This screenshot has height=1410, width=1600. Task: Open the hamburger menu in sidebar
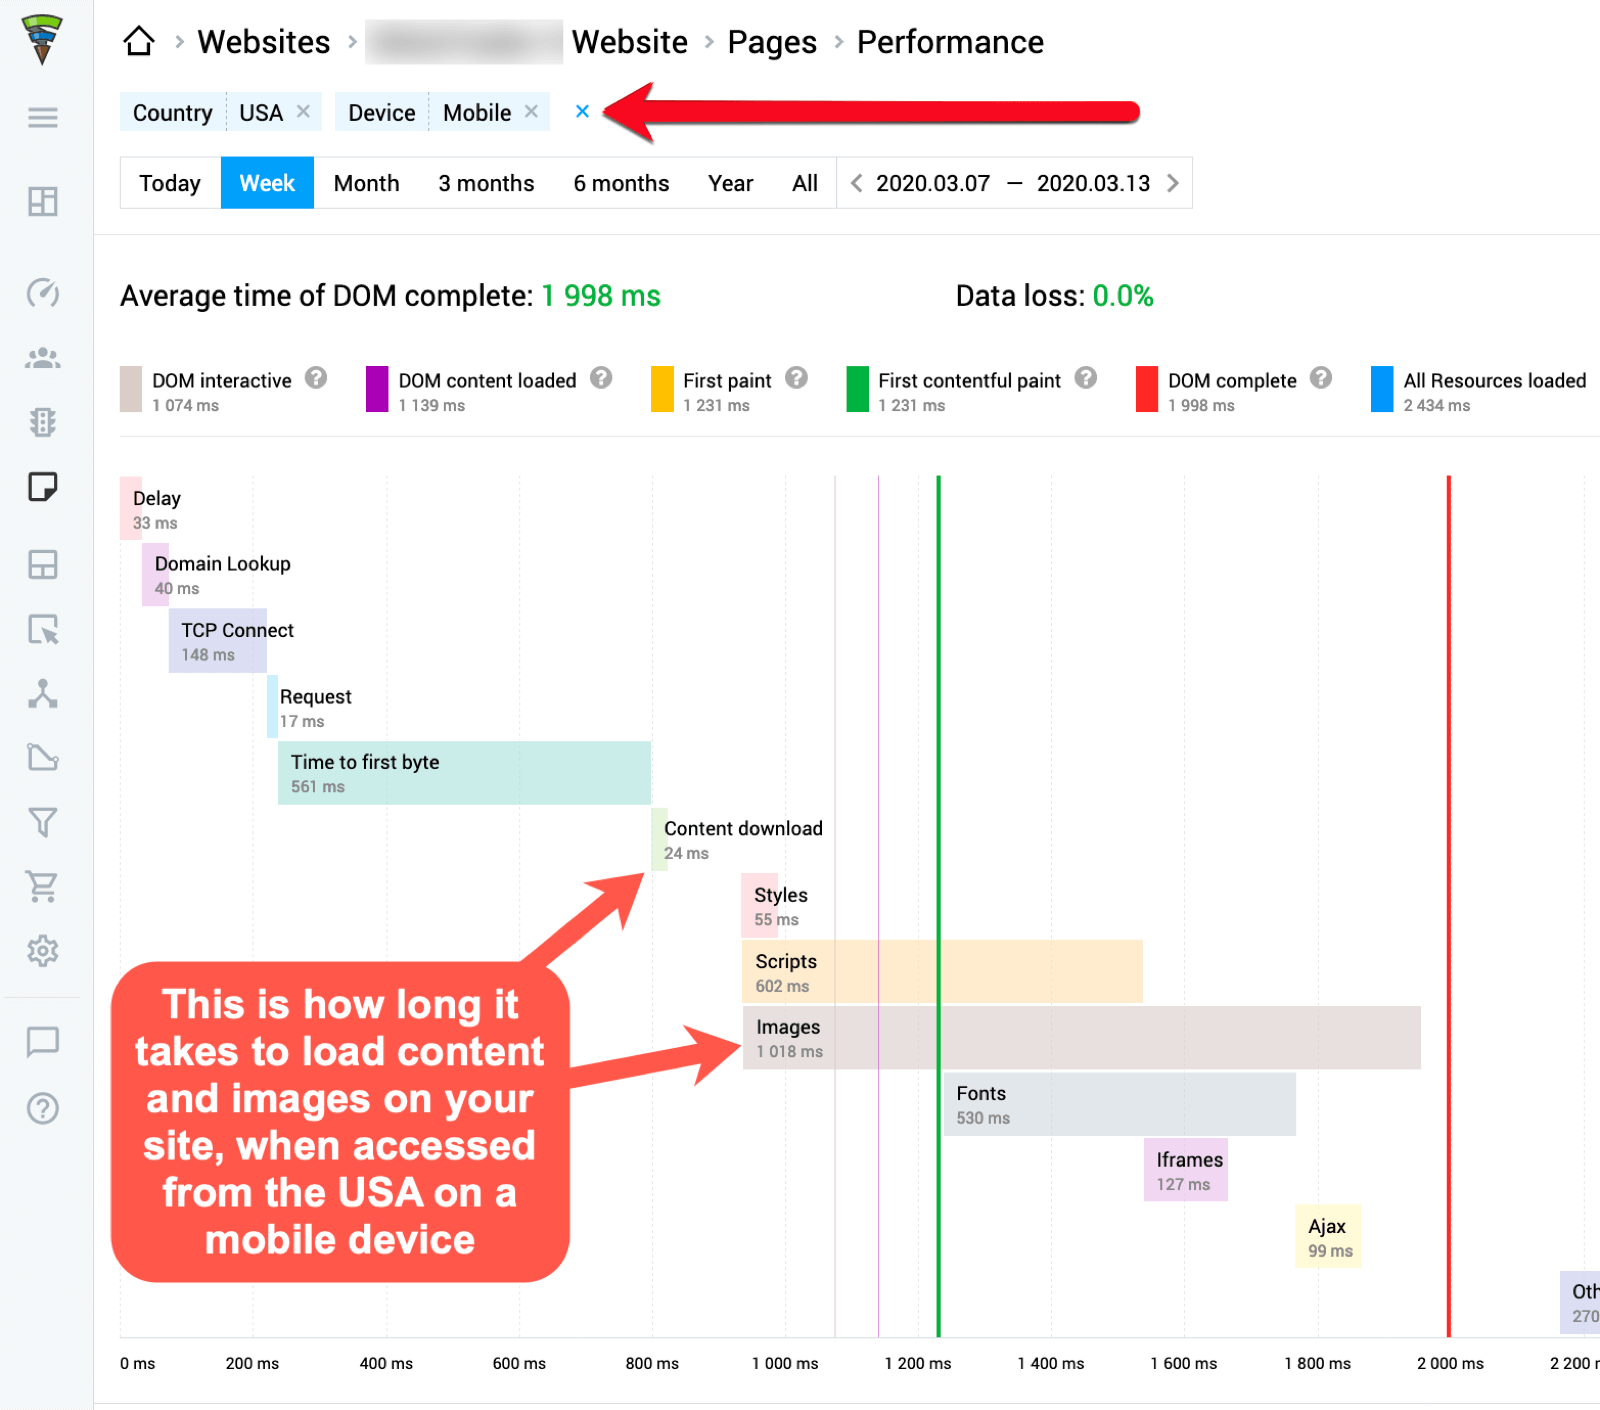42,118
